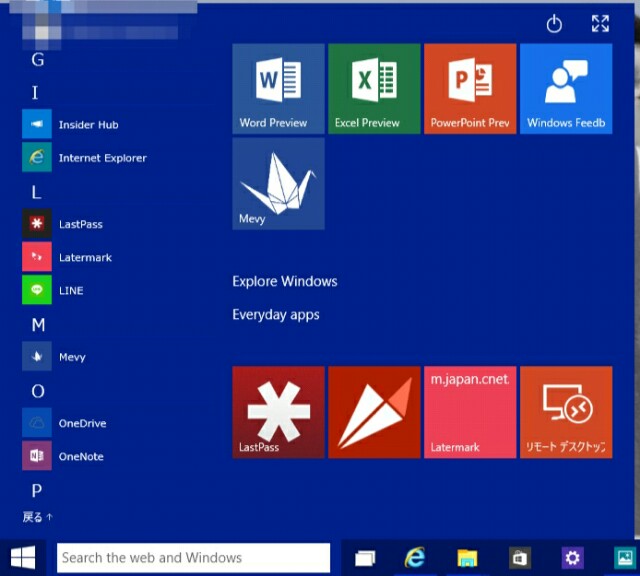Open the Windows Feedback tile
The height and width of the screenshot is (576, 640).
pyautogui.click(x=566, y=89)
